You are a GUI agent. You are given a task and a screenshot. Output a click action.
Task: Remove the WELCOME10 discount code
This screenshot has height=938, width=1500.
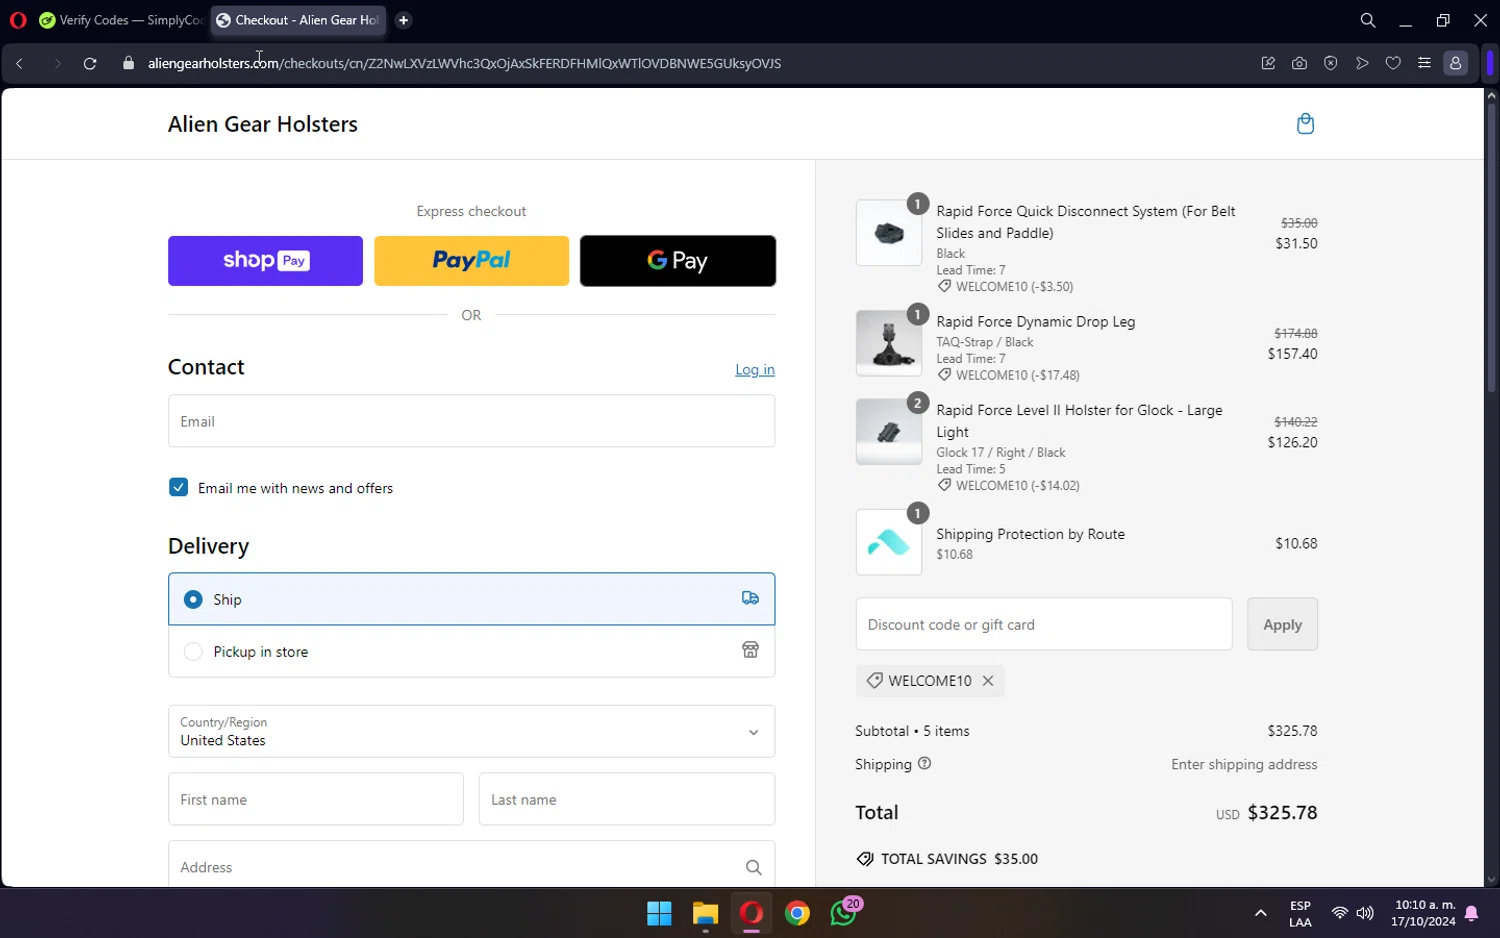click(x=988, y=680)
